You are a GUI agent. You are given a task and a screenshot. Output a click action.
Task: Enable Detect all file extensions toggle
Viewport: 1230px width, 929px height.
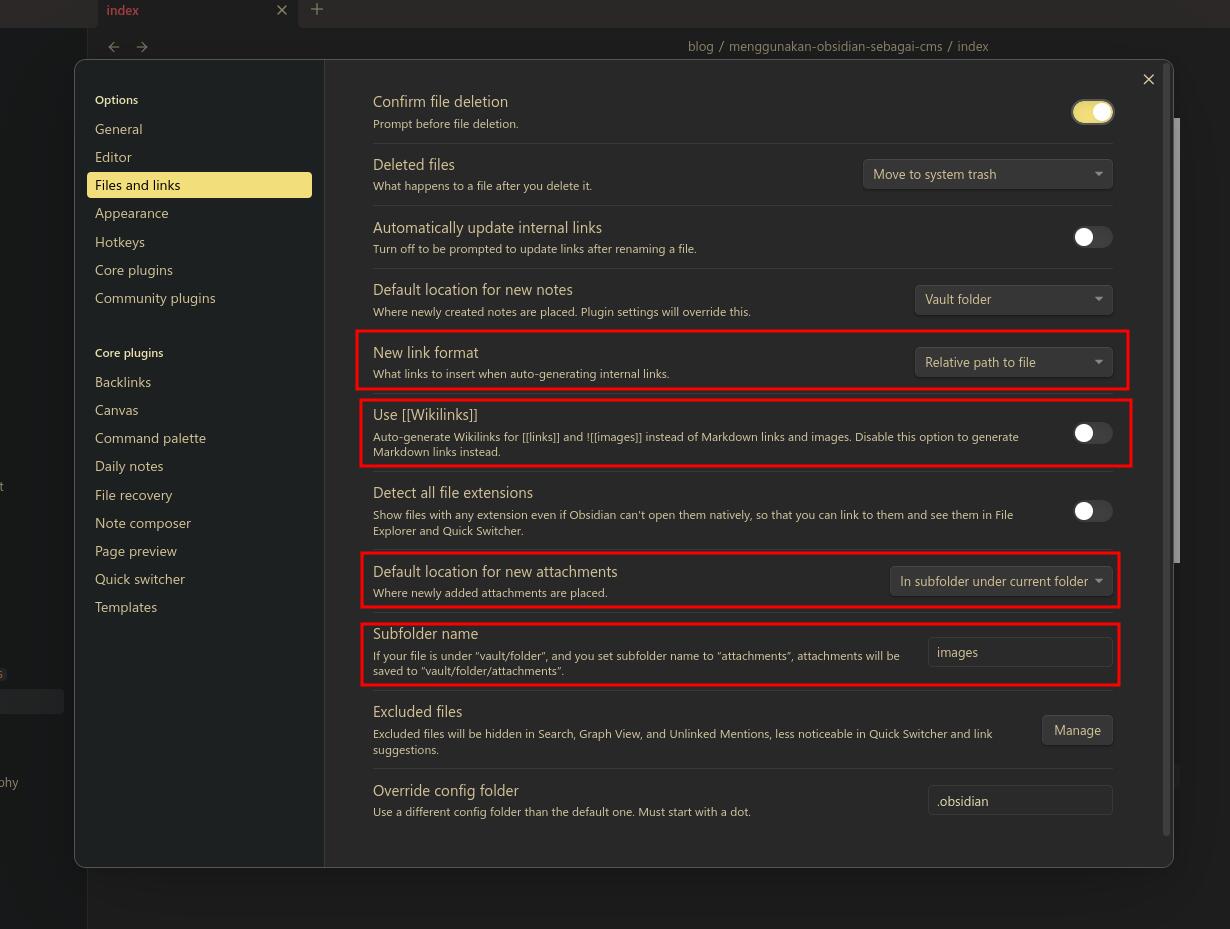[x=1092, y=511]
